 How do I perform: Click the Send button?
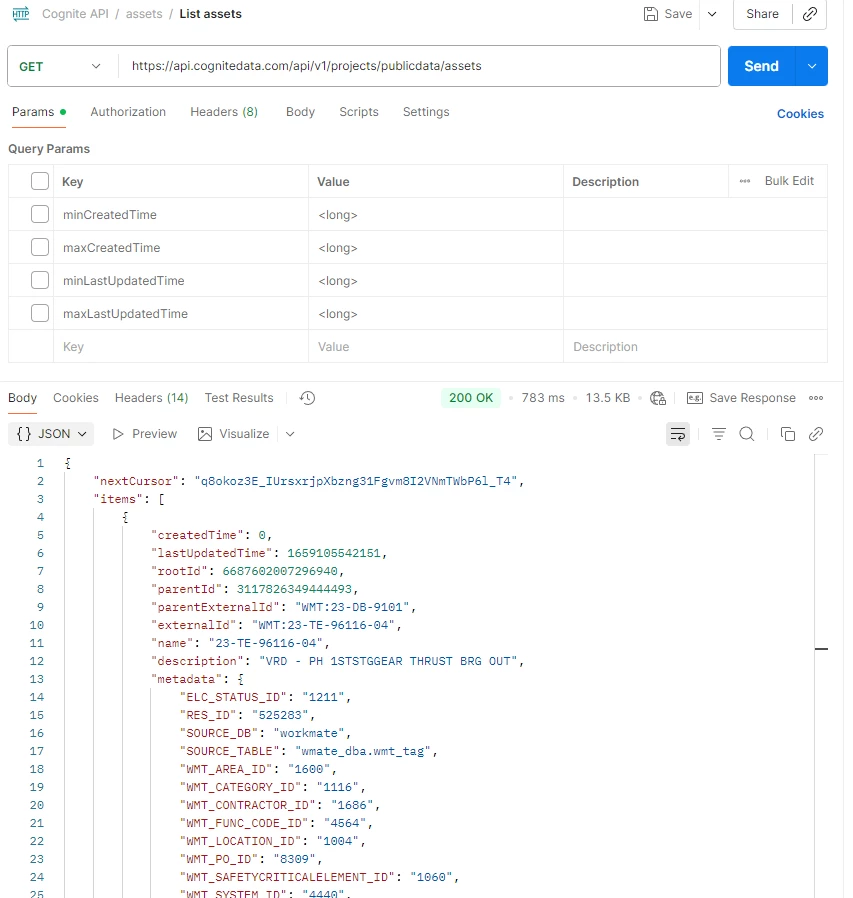(x=761, y=66)
